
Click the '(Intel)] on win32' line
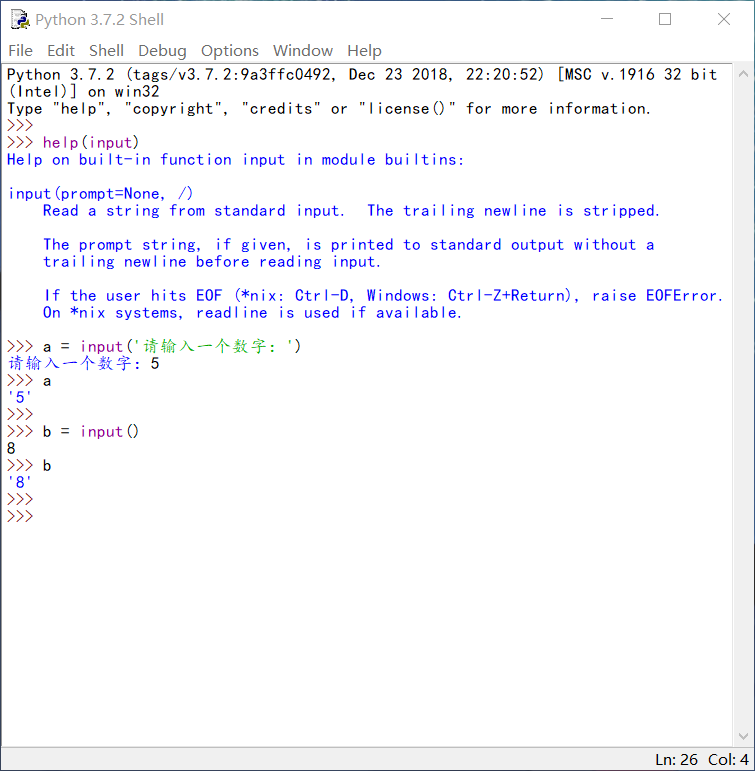click(84, 92)
